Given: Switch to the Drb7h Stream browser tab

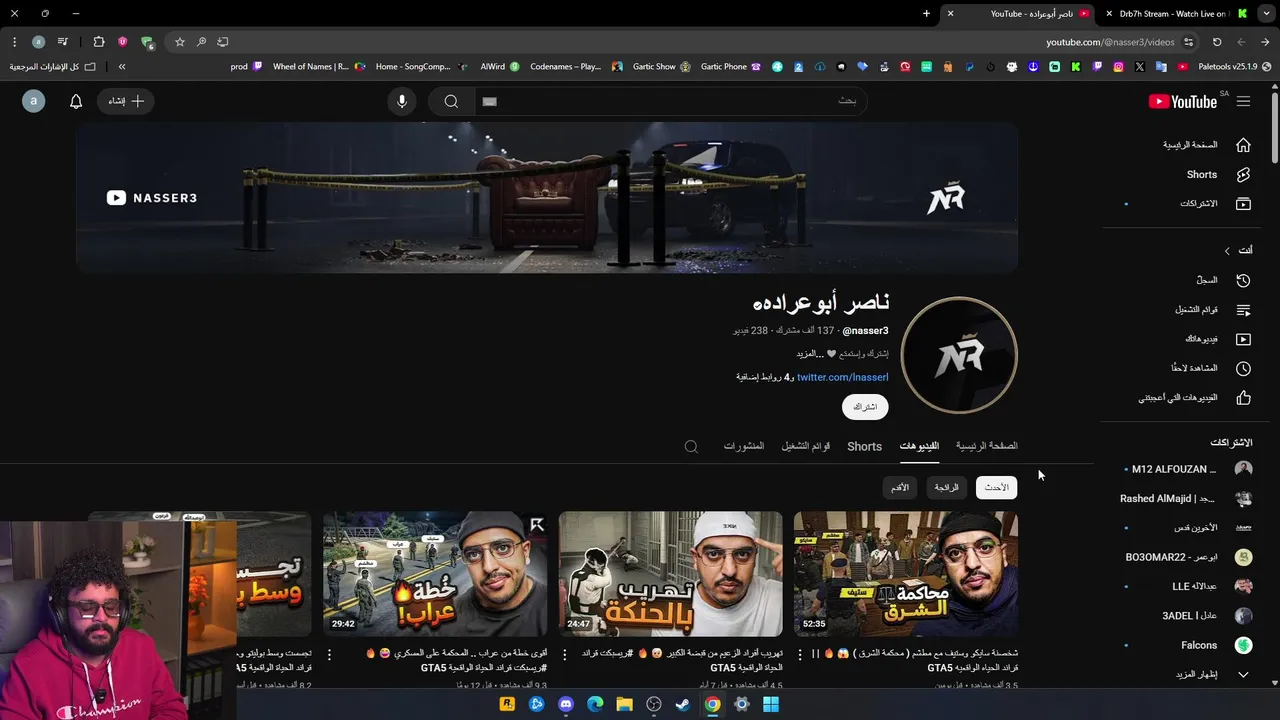Looking at the screenshot, I should pyautogui.click(x=1175, y=14).
